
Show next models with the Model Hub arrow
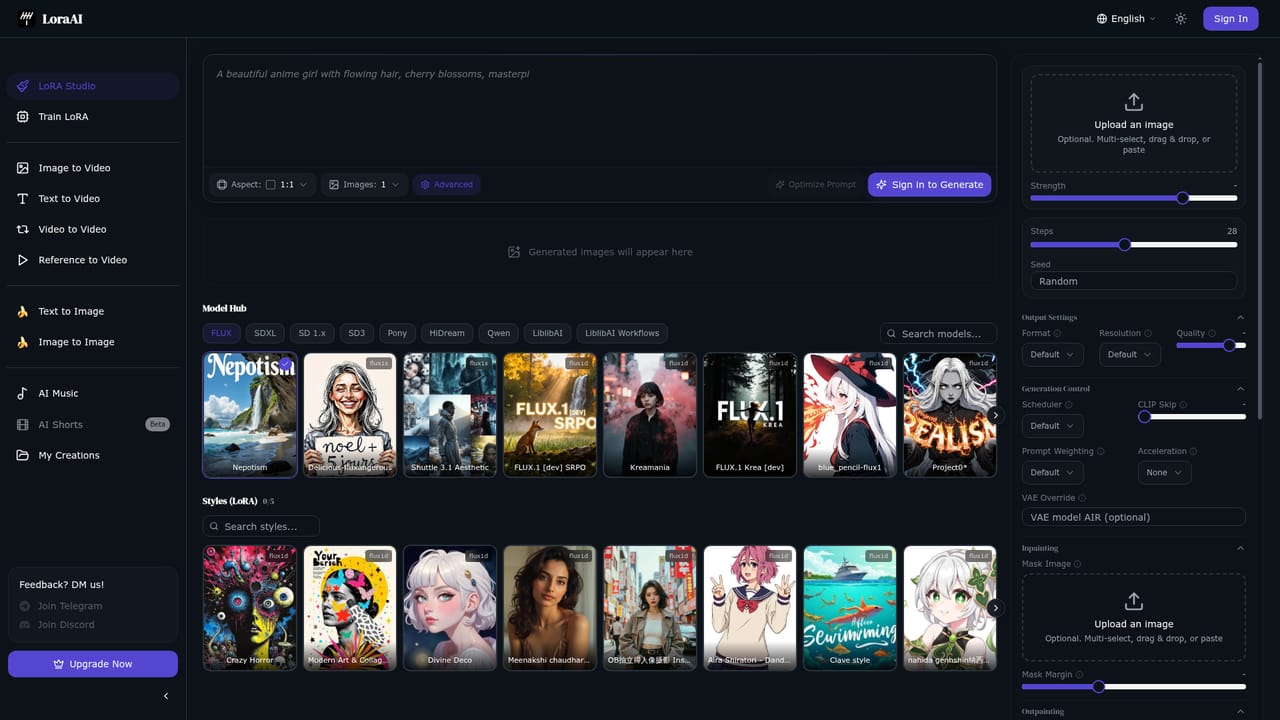point(994,414)
